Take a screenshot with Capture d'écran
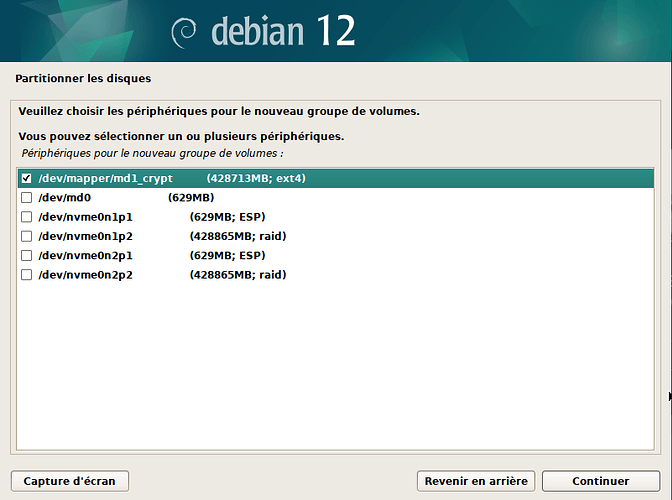This screenshot has height=500, width=672. point(69,481)
